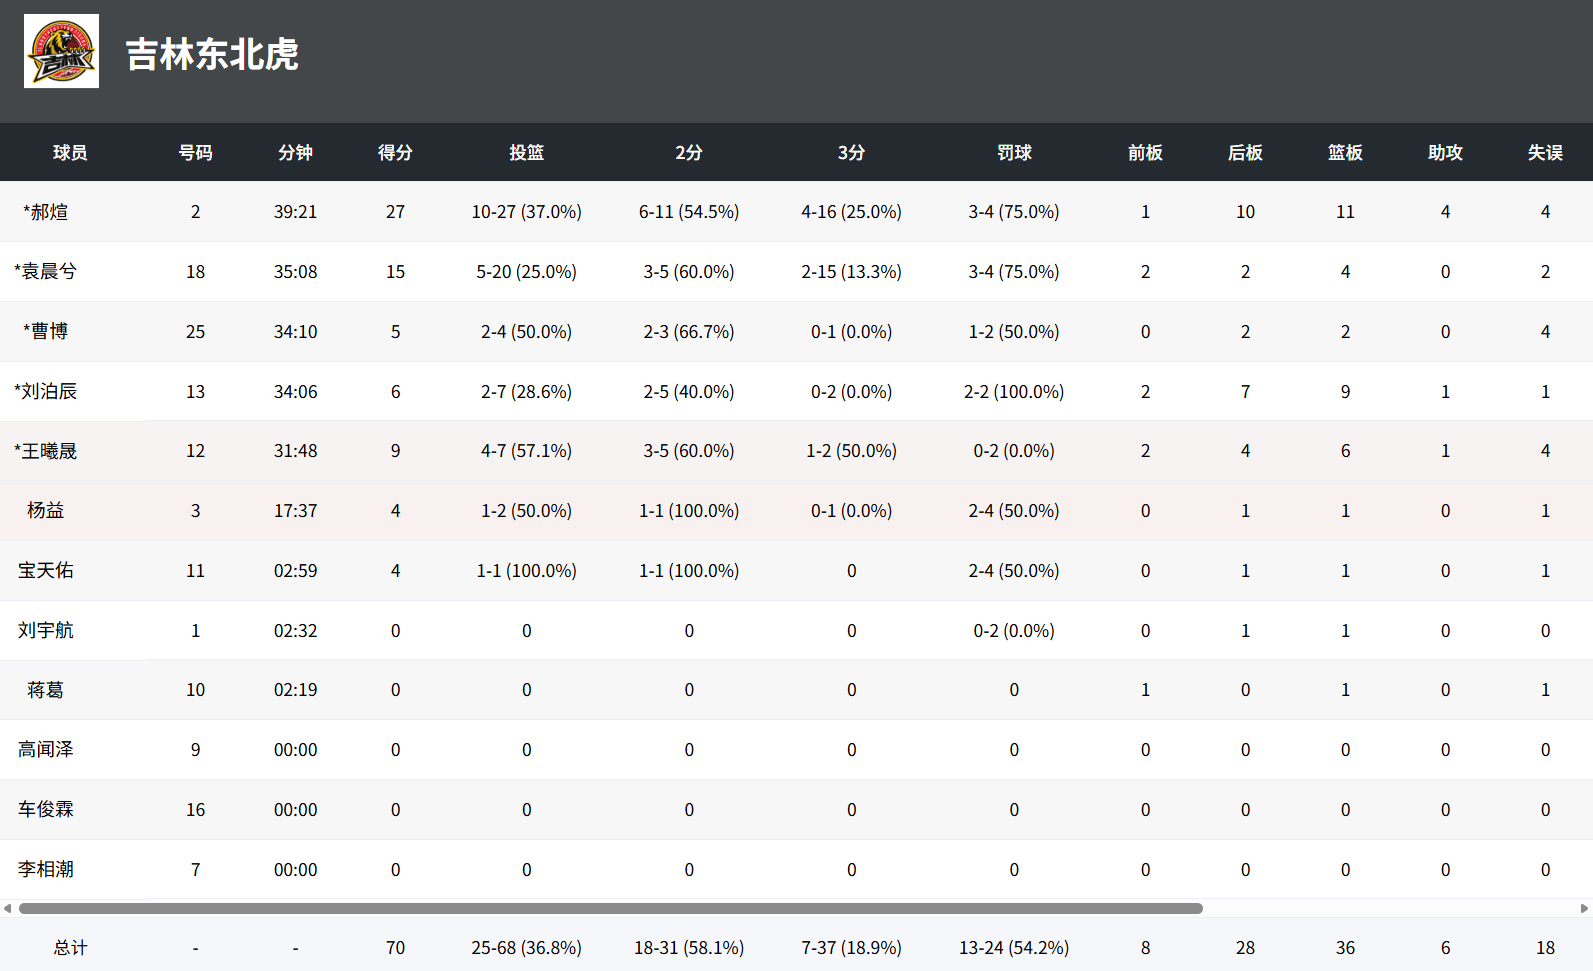1593x971 pixels.
Task: Open player *郝煊 in the roster
Action: pos(46,212)
